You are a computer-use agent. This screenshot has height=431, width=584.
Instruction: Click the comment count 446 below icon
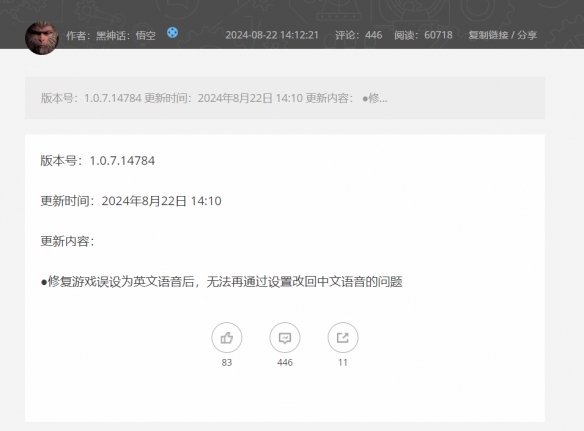(285, 362)
